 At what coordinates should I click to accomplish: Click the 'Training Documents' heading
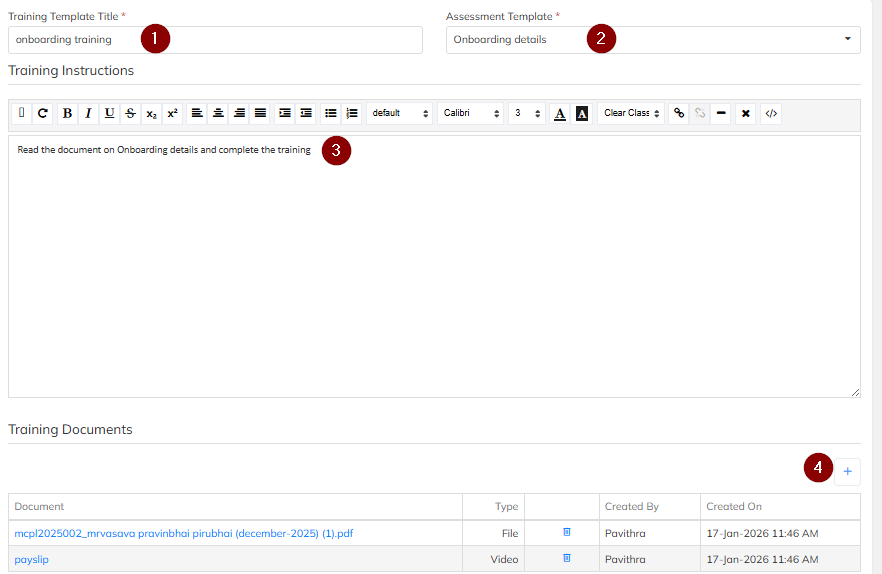click(x=70, y=429)
